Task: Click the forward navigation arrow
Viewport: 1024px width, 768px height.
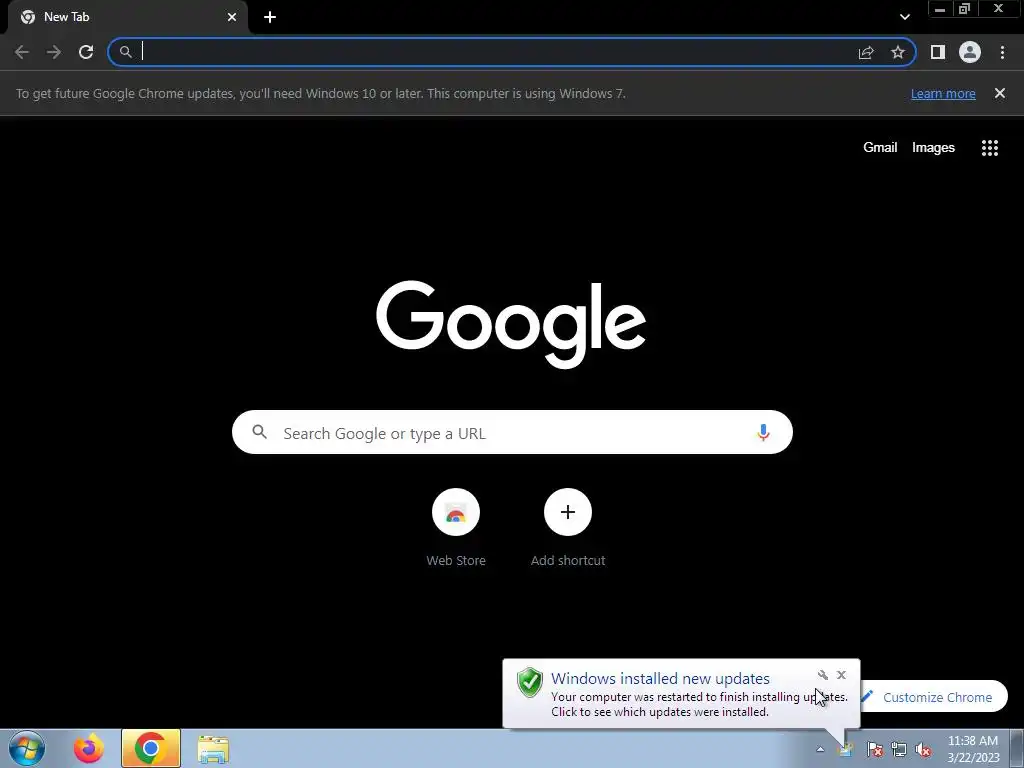Action: click(54, 52)
